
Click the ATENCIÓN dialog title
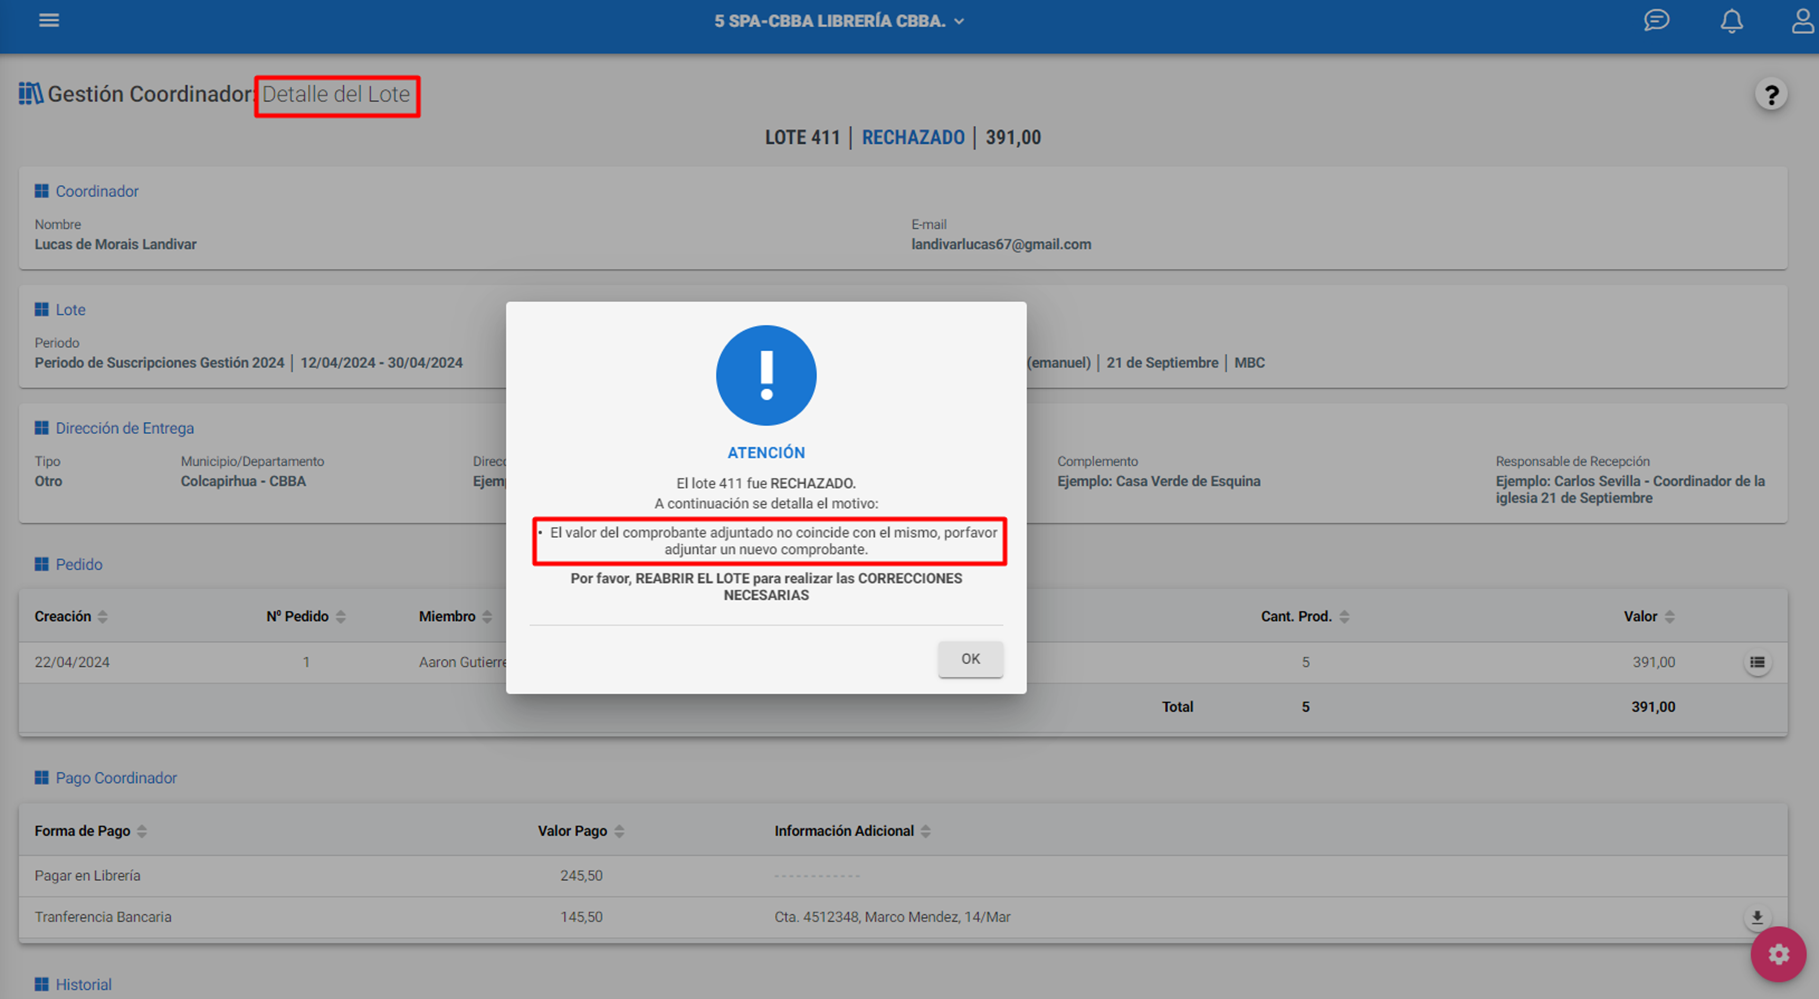point(766,453)
